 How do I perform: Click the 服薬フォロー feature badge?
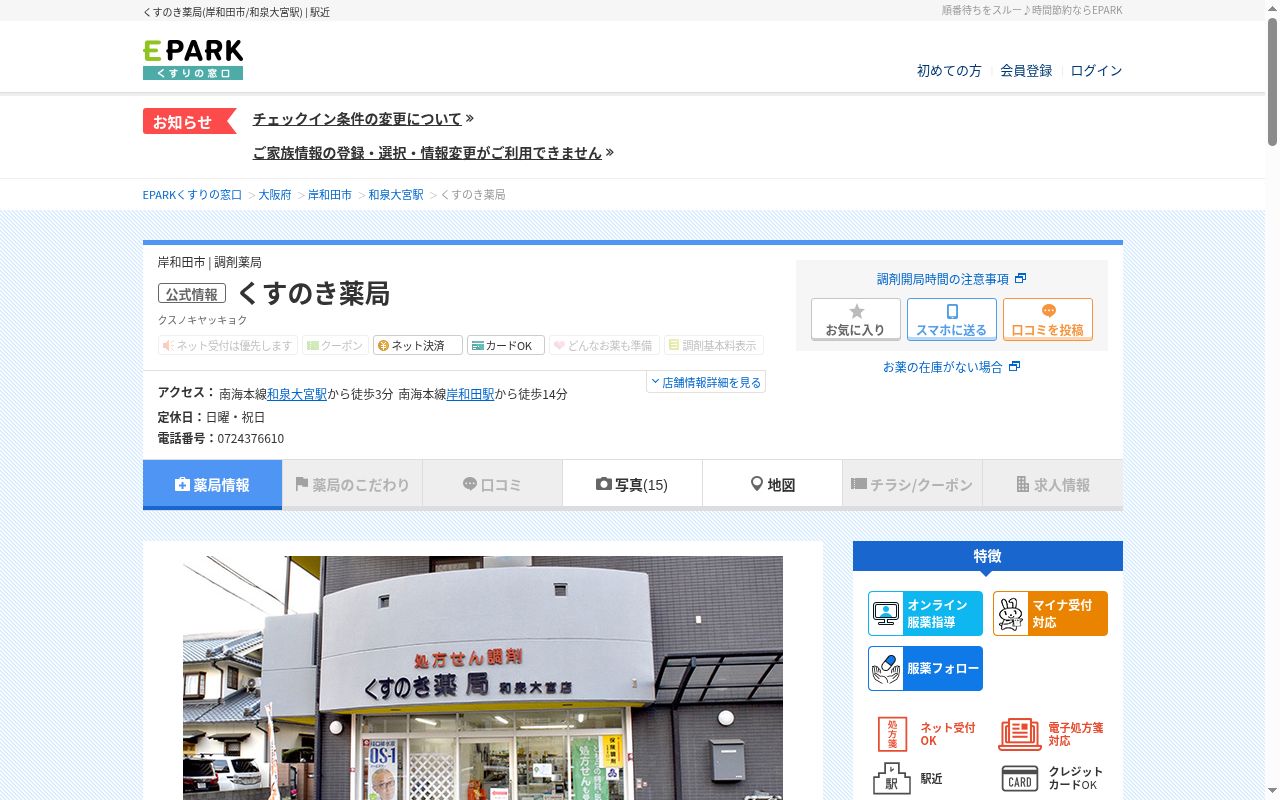pos(925,668)
